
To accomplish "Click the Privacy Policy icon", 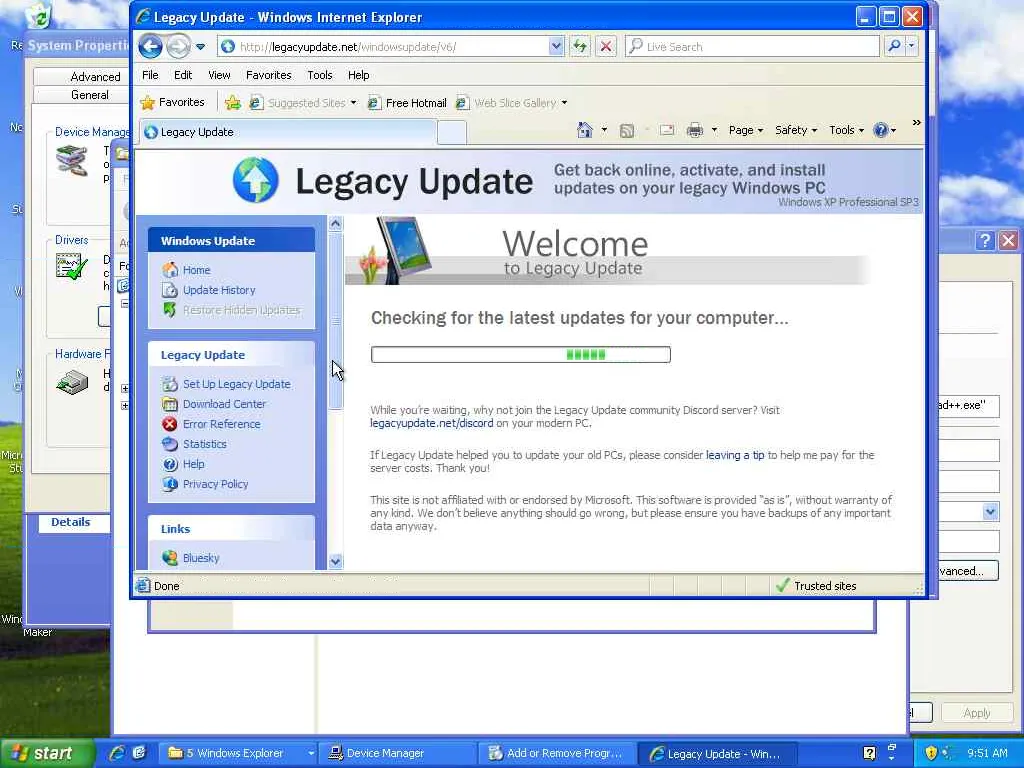I will 170,484.
